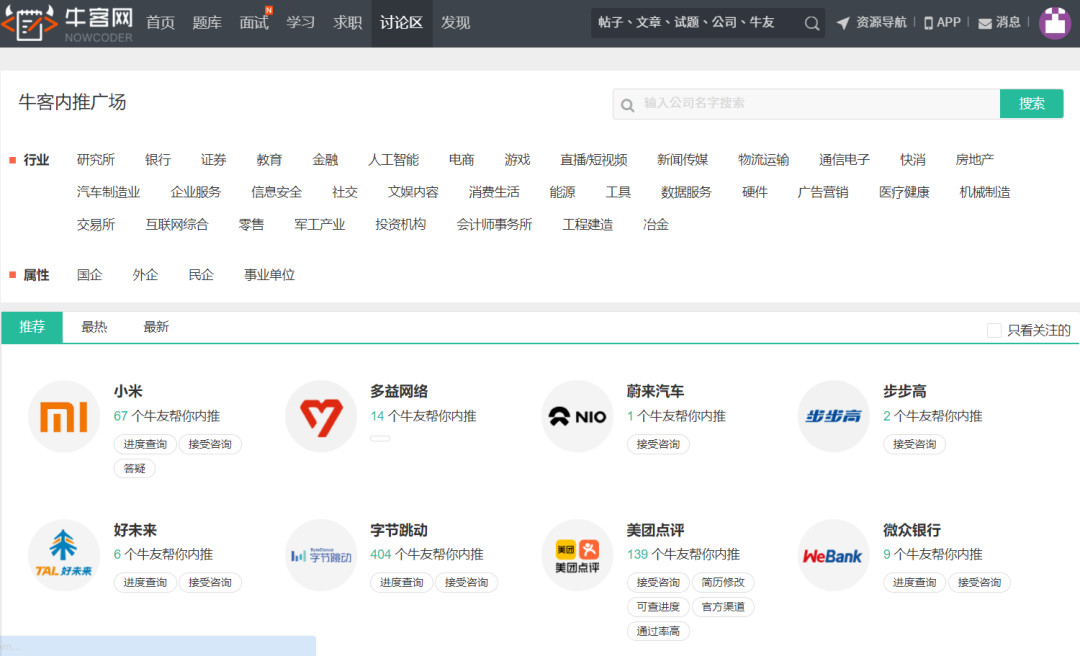This screenshot has height=656, width=1080.
Task: Click 小米's 进度查询 tag
Action: [145, 444]
